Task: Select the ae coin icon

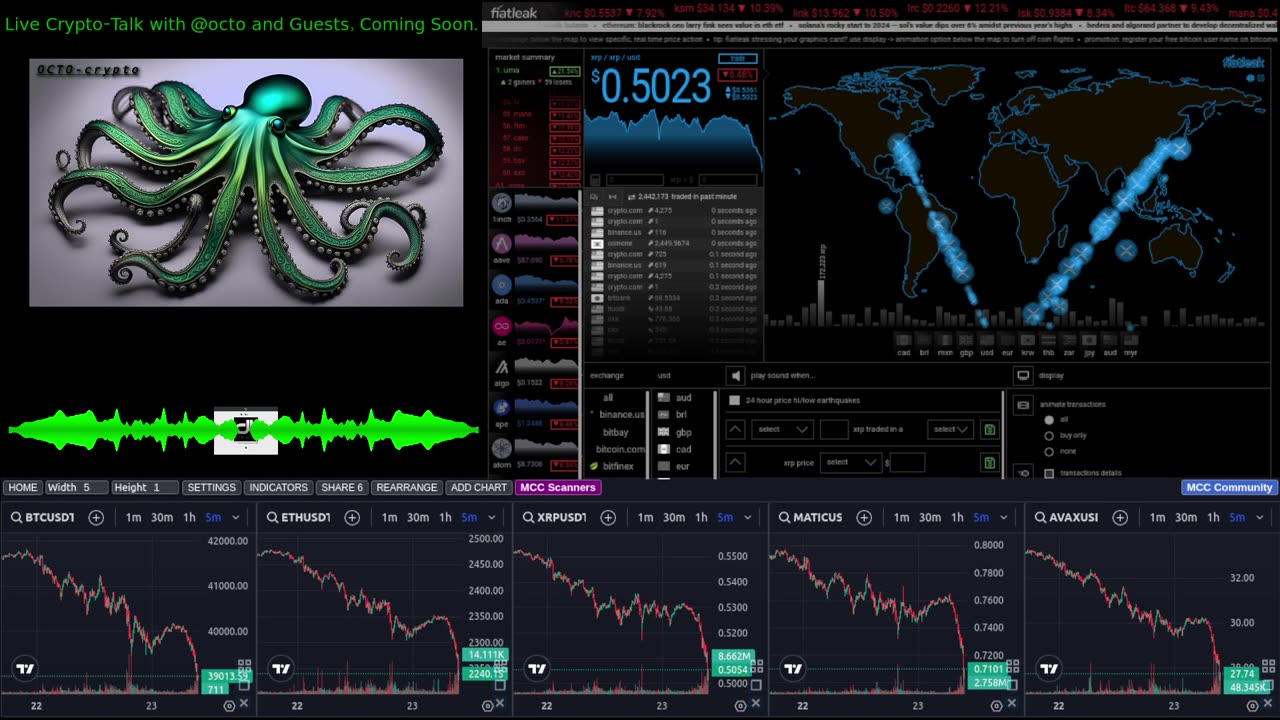Action: pos(502,326)
